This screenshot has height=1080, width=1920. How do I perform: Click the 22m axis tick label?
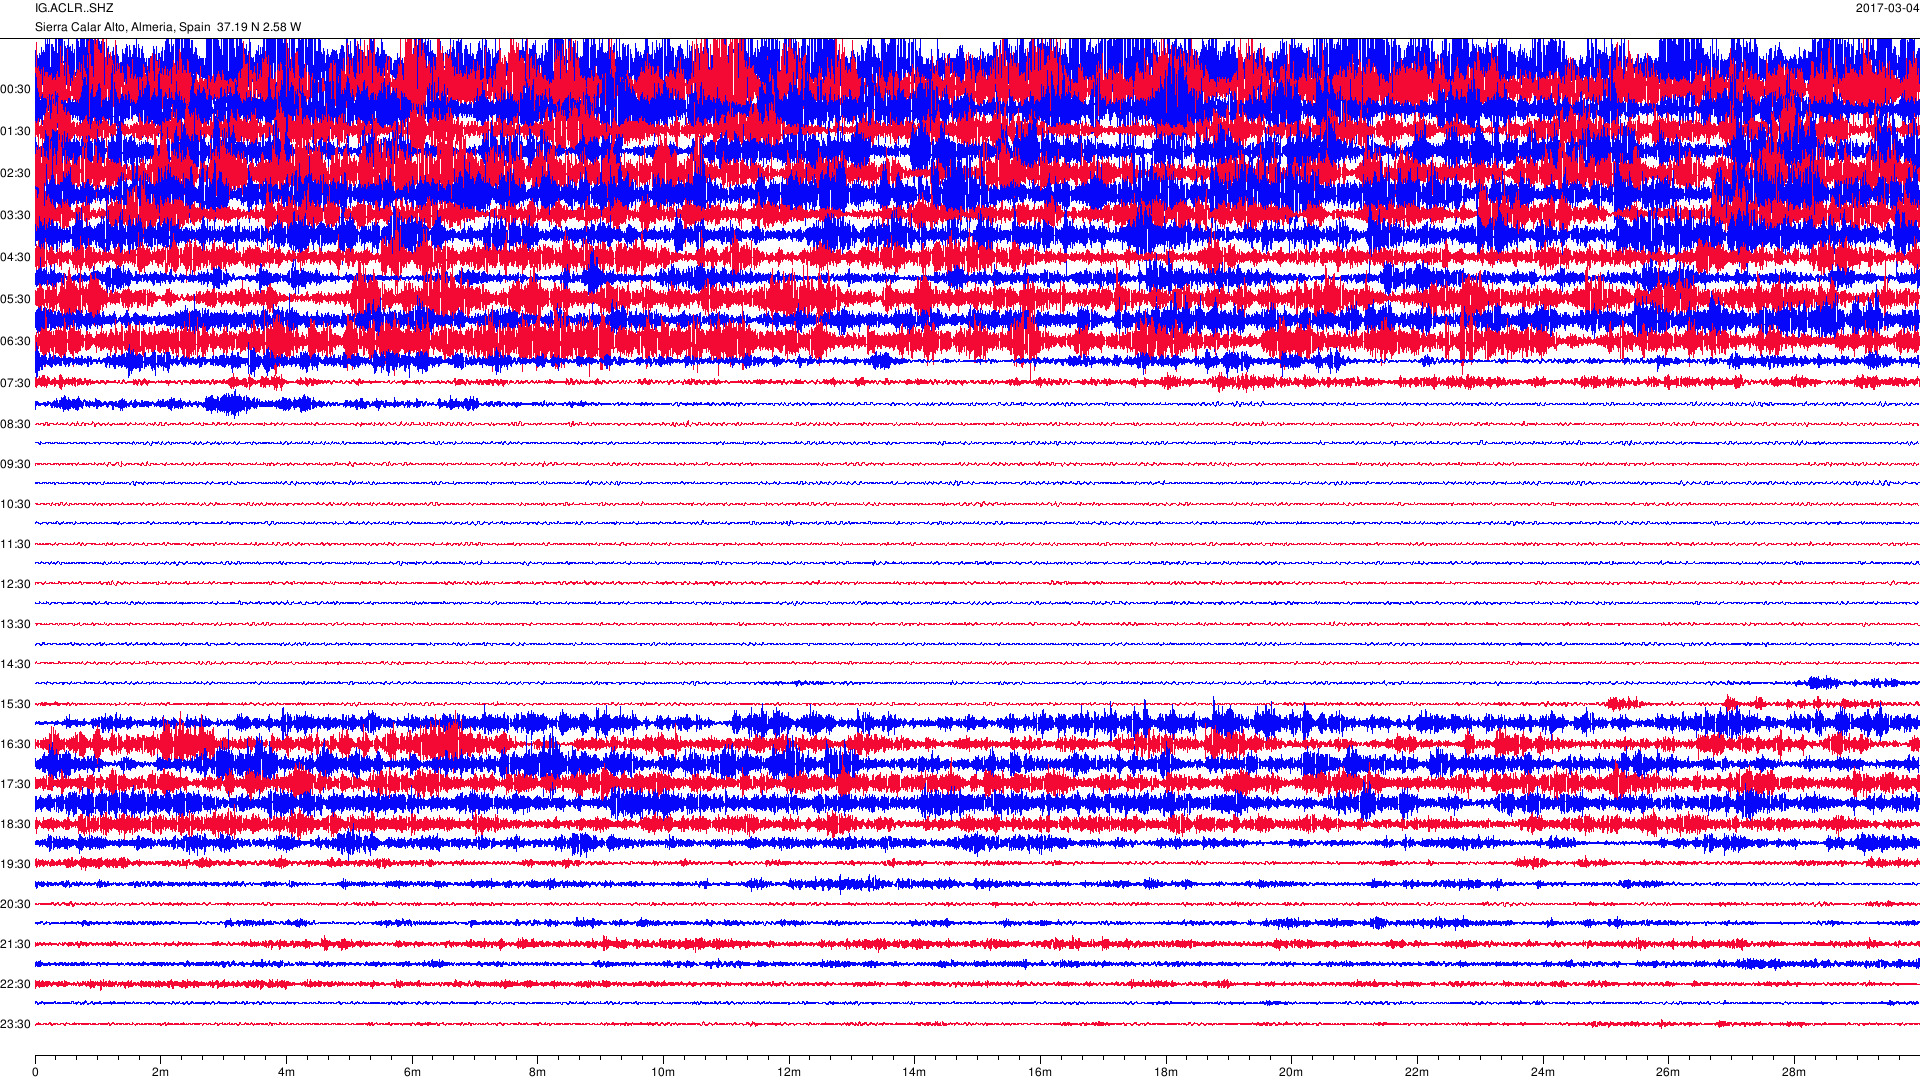point(1417,1072)
